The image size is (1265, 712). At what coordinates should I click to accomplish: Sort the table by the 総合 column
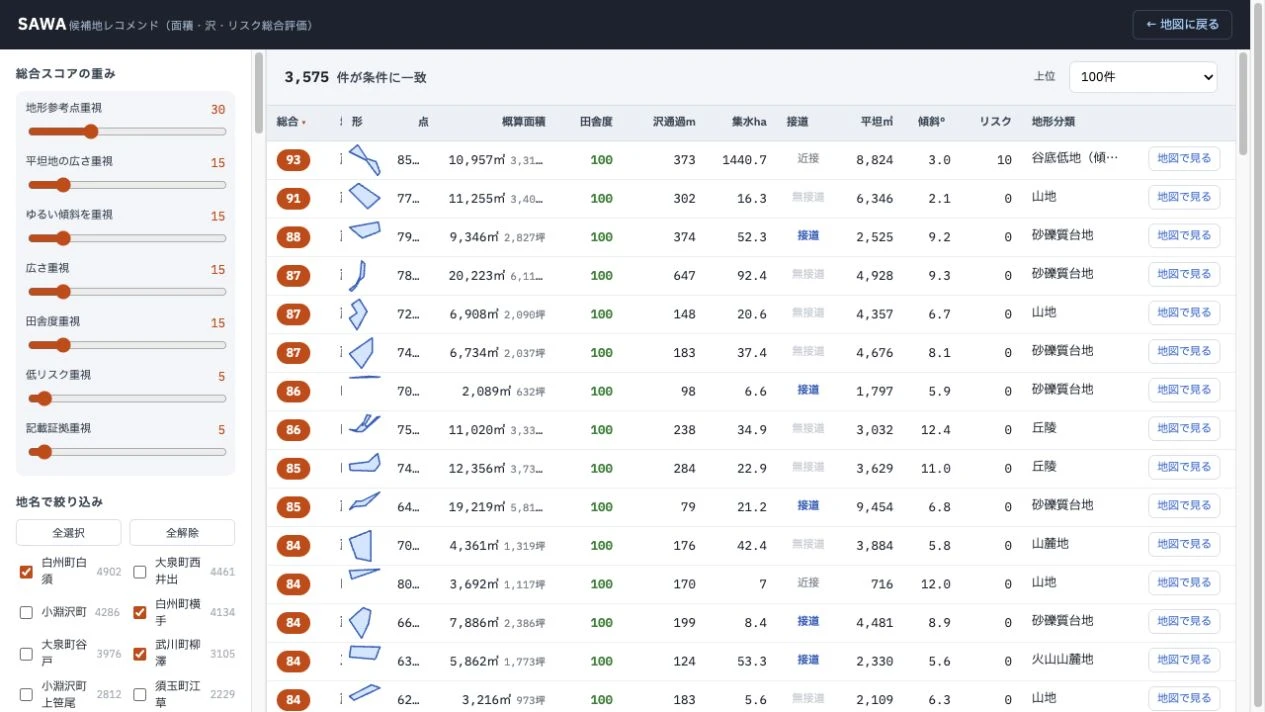coord(292,122)
